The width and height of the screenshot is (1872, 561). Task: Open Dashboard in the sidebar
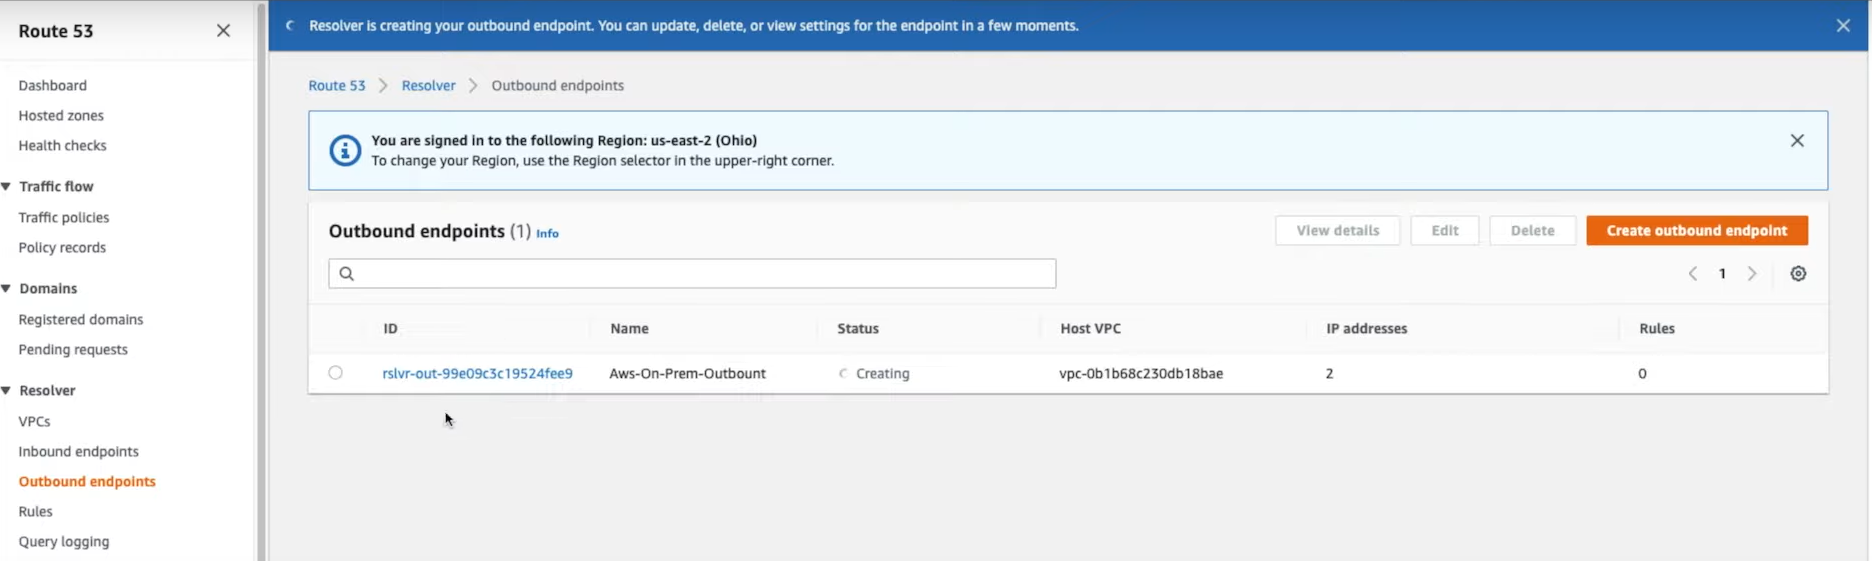pos(52,86)
